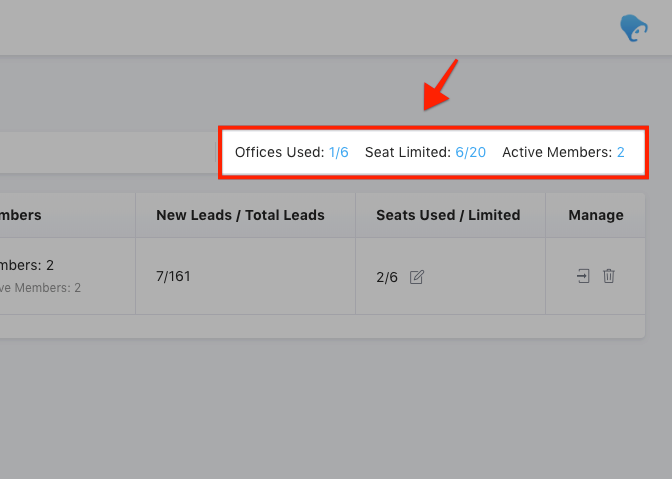This screenshot has width=672, height=479.
Task: Click the search input field beside summary
Action: (x=108, y=153)
